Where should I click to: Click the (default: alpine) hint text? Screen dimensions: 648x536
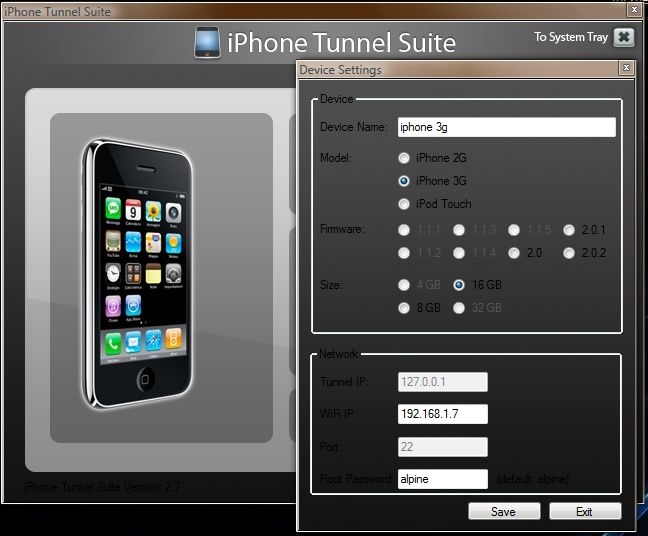tap(533, 479)
